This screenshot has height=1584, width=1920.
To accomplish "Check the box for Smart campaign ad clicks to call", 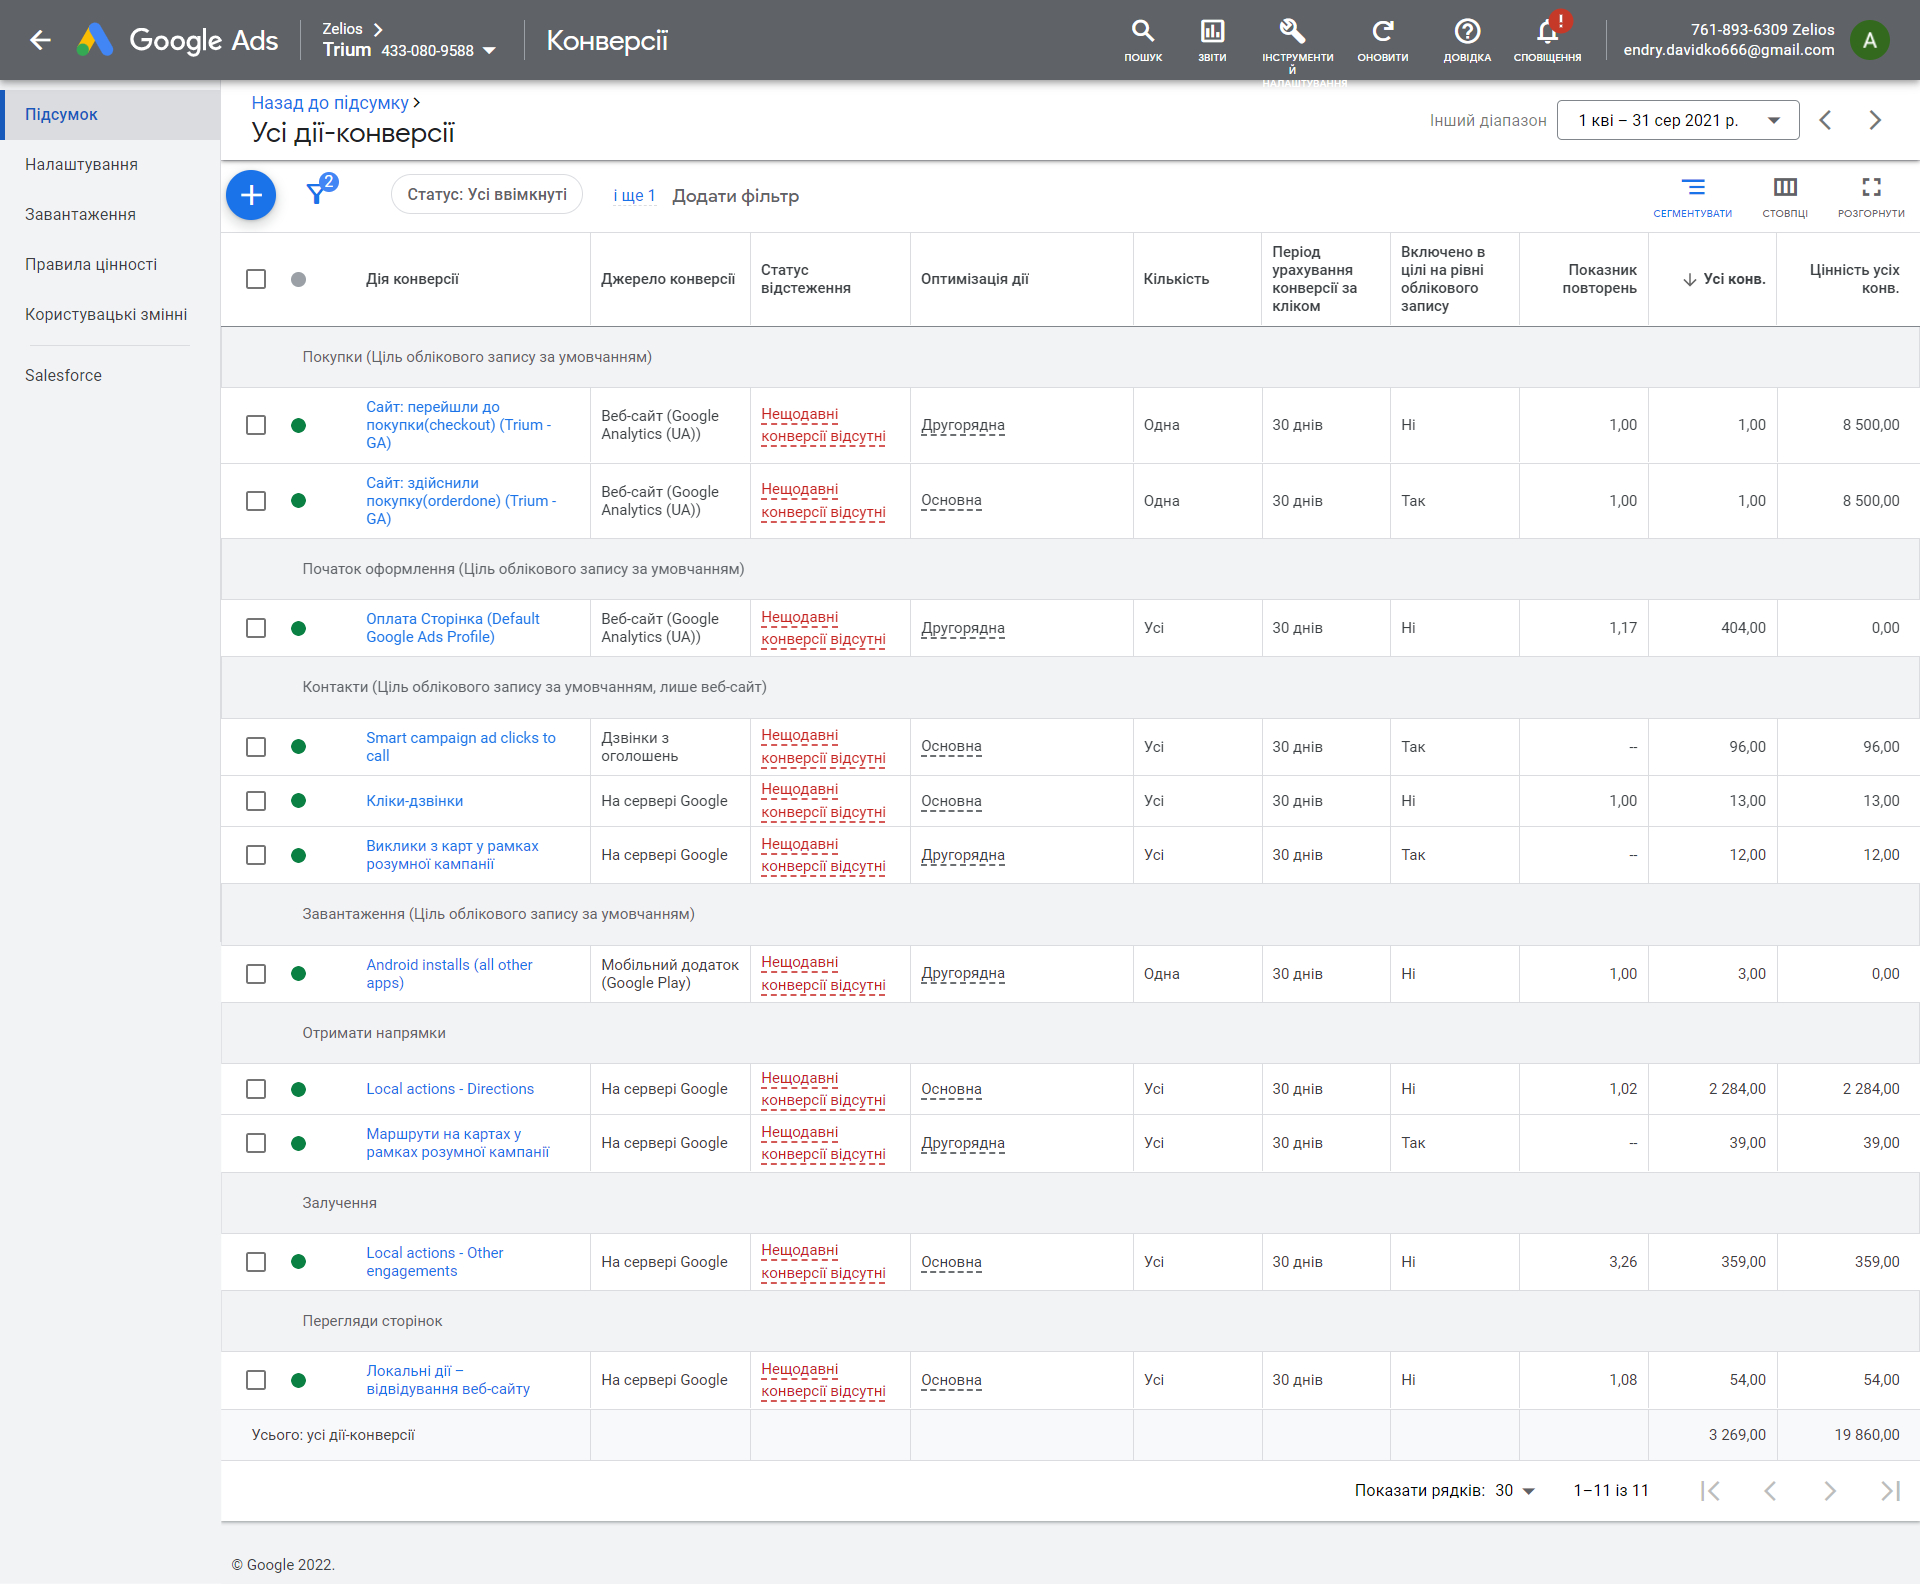I will pyautogui.click(x=256, y=747).
